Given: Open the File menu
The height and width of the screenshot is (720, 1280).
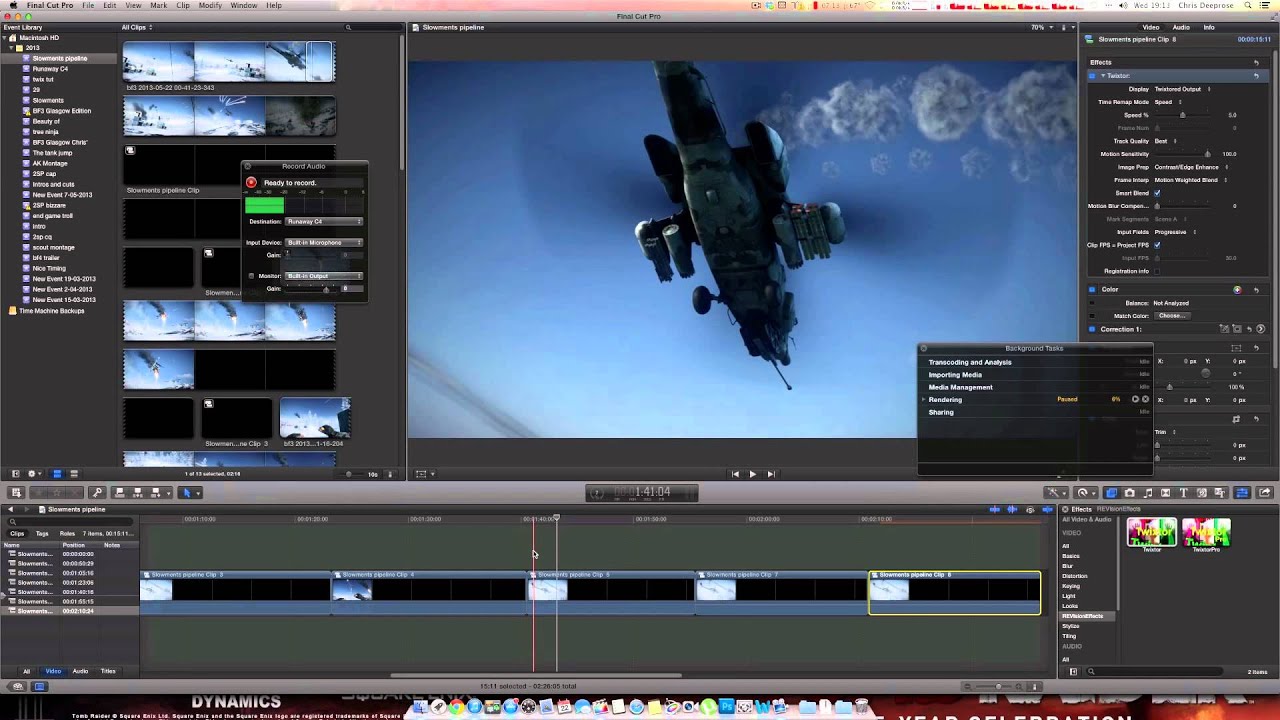Looking at the screenshot, I should click(x=88, y=5).
